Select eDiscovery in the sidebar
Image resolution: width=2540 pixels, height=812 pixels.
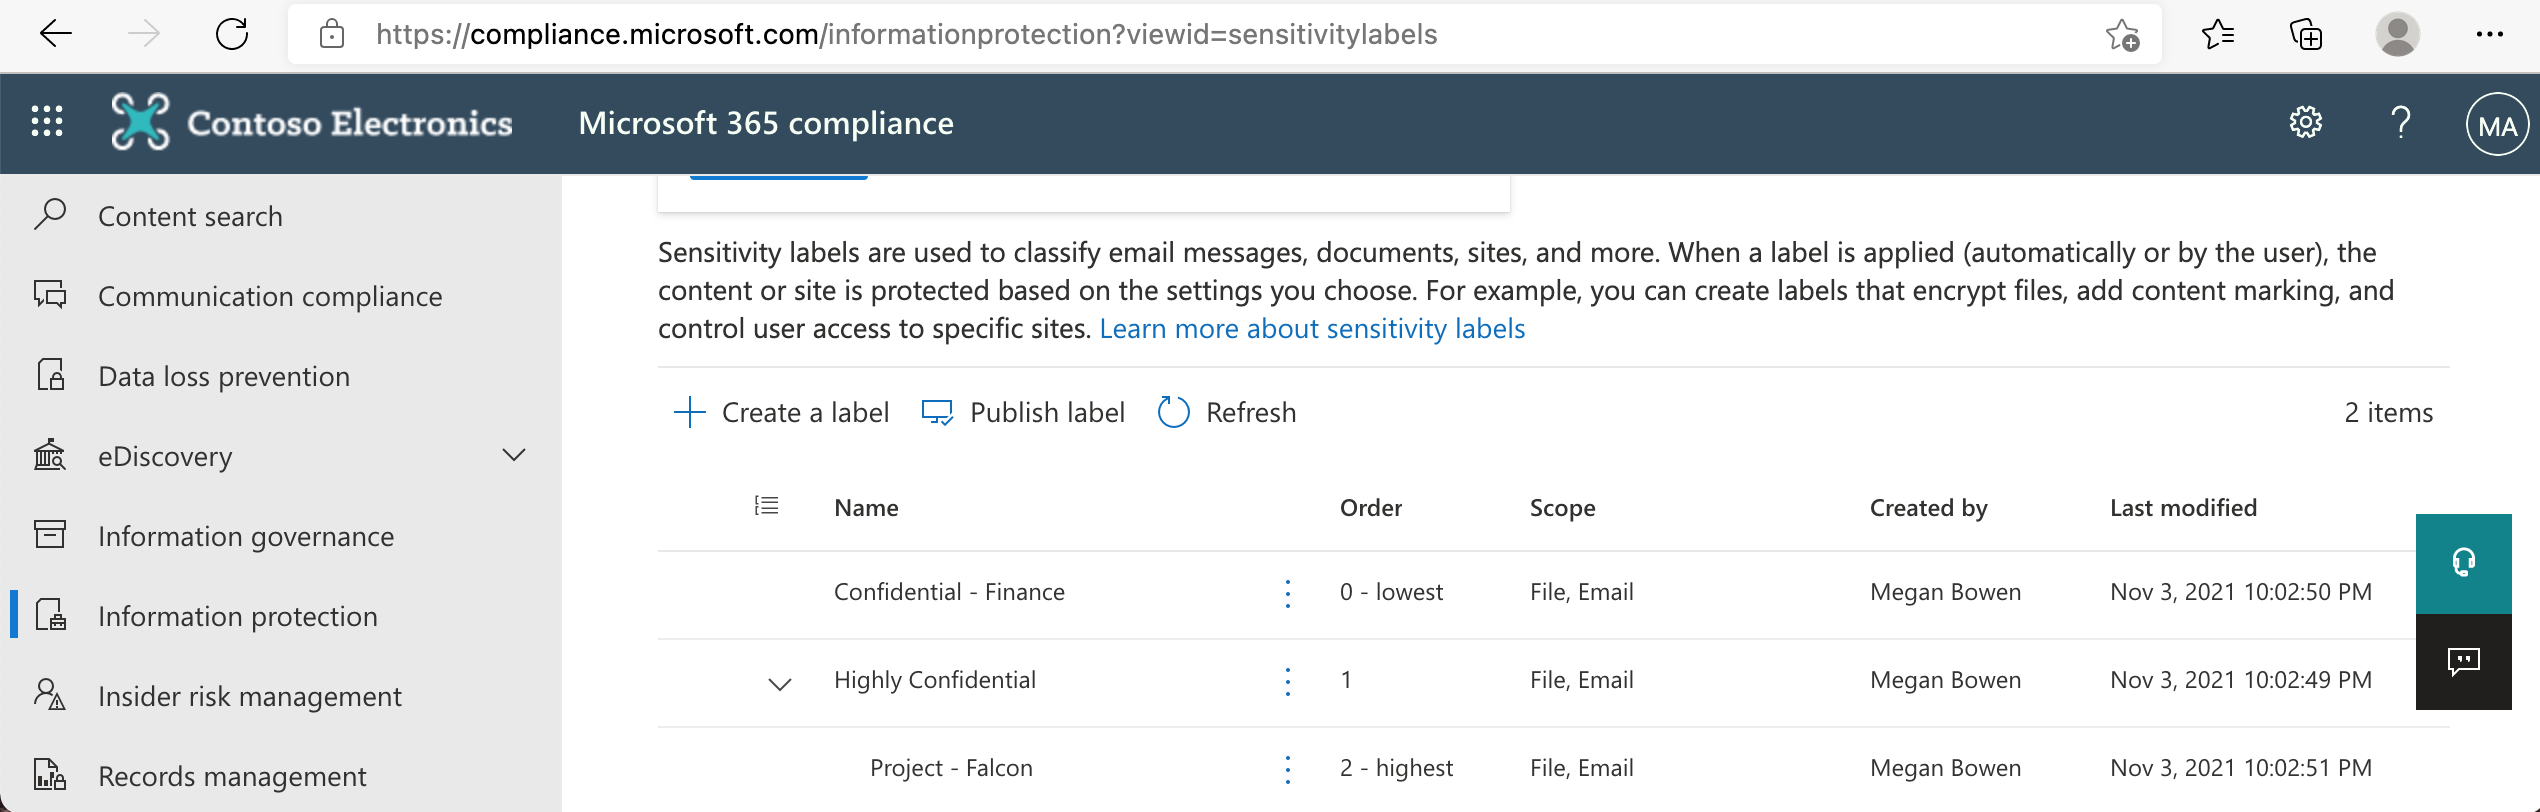[165, 456]
